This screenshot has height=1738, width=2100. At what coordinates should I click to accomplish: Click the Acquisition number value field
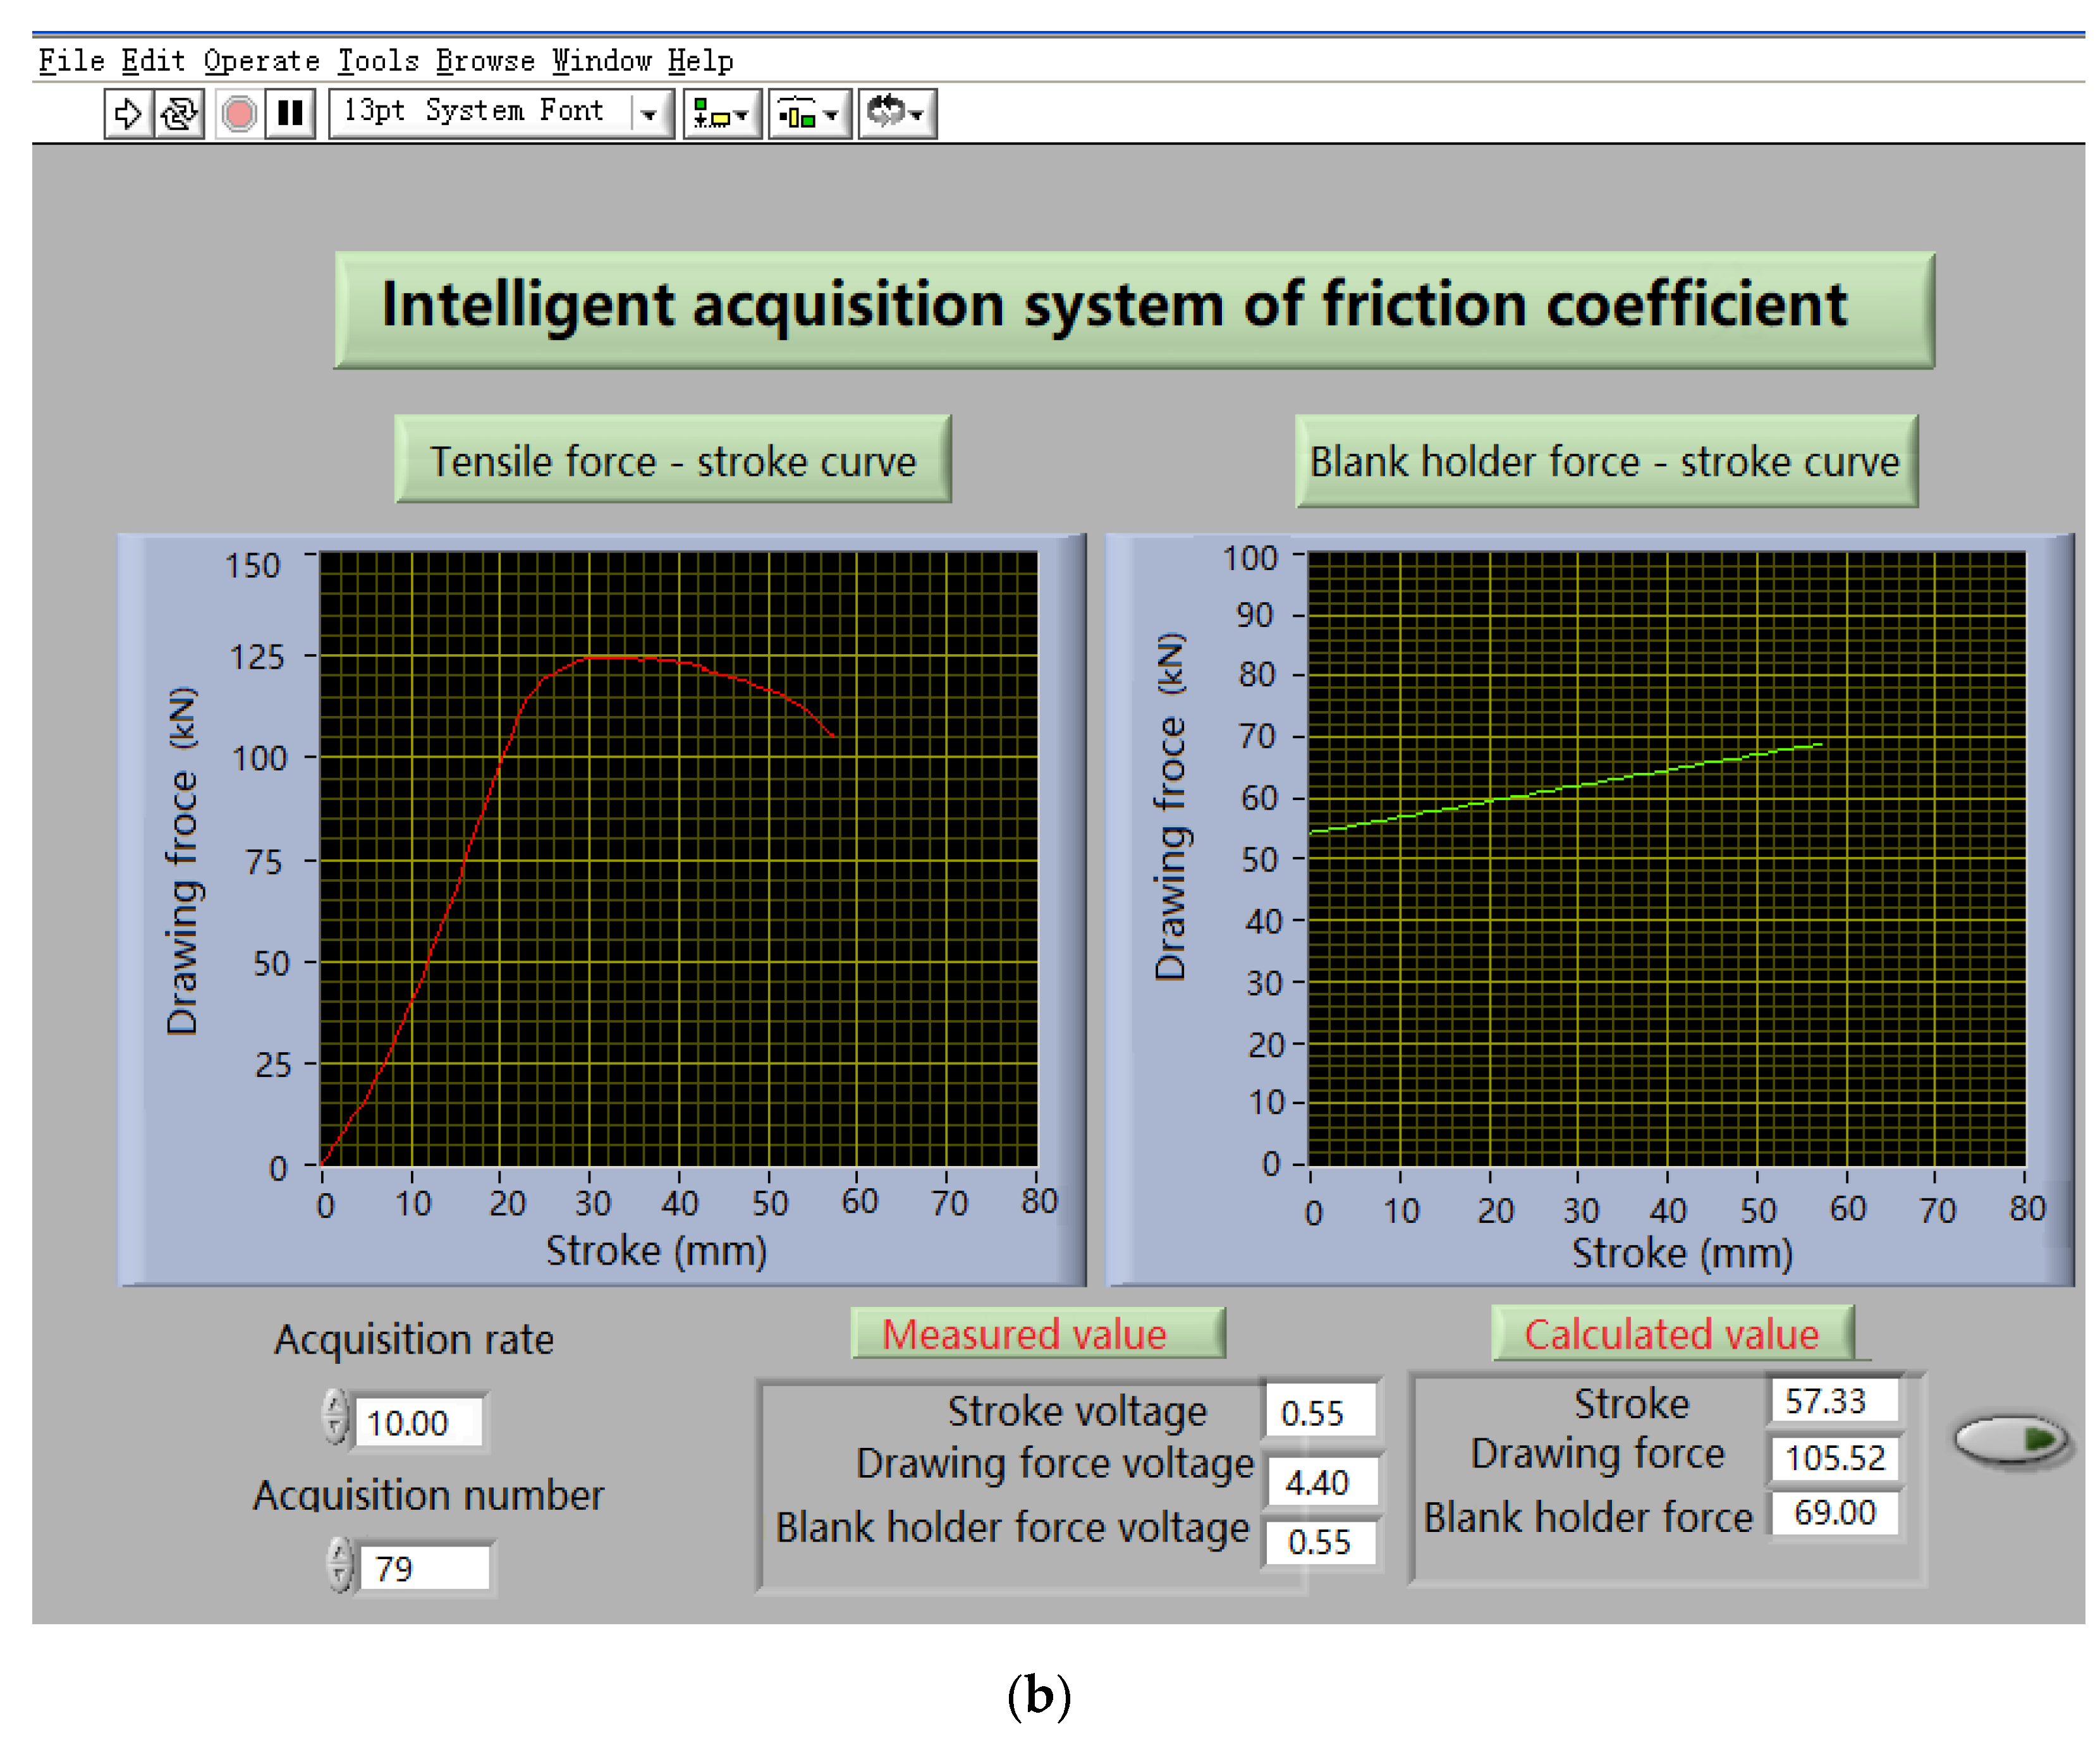(x=424, y=1568)
